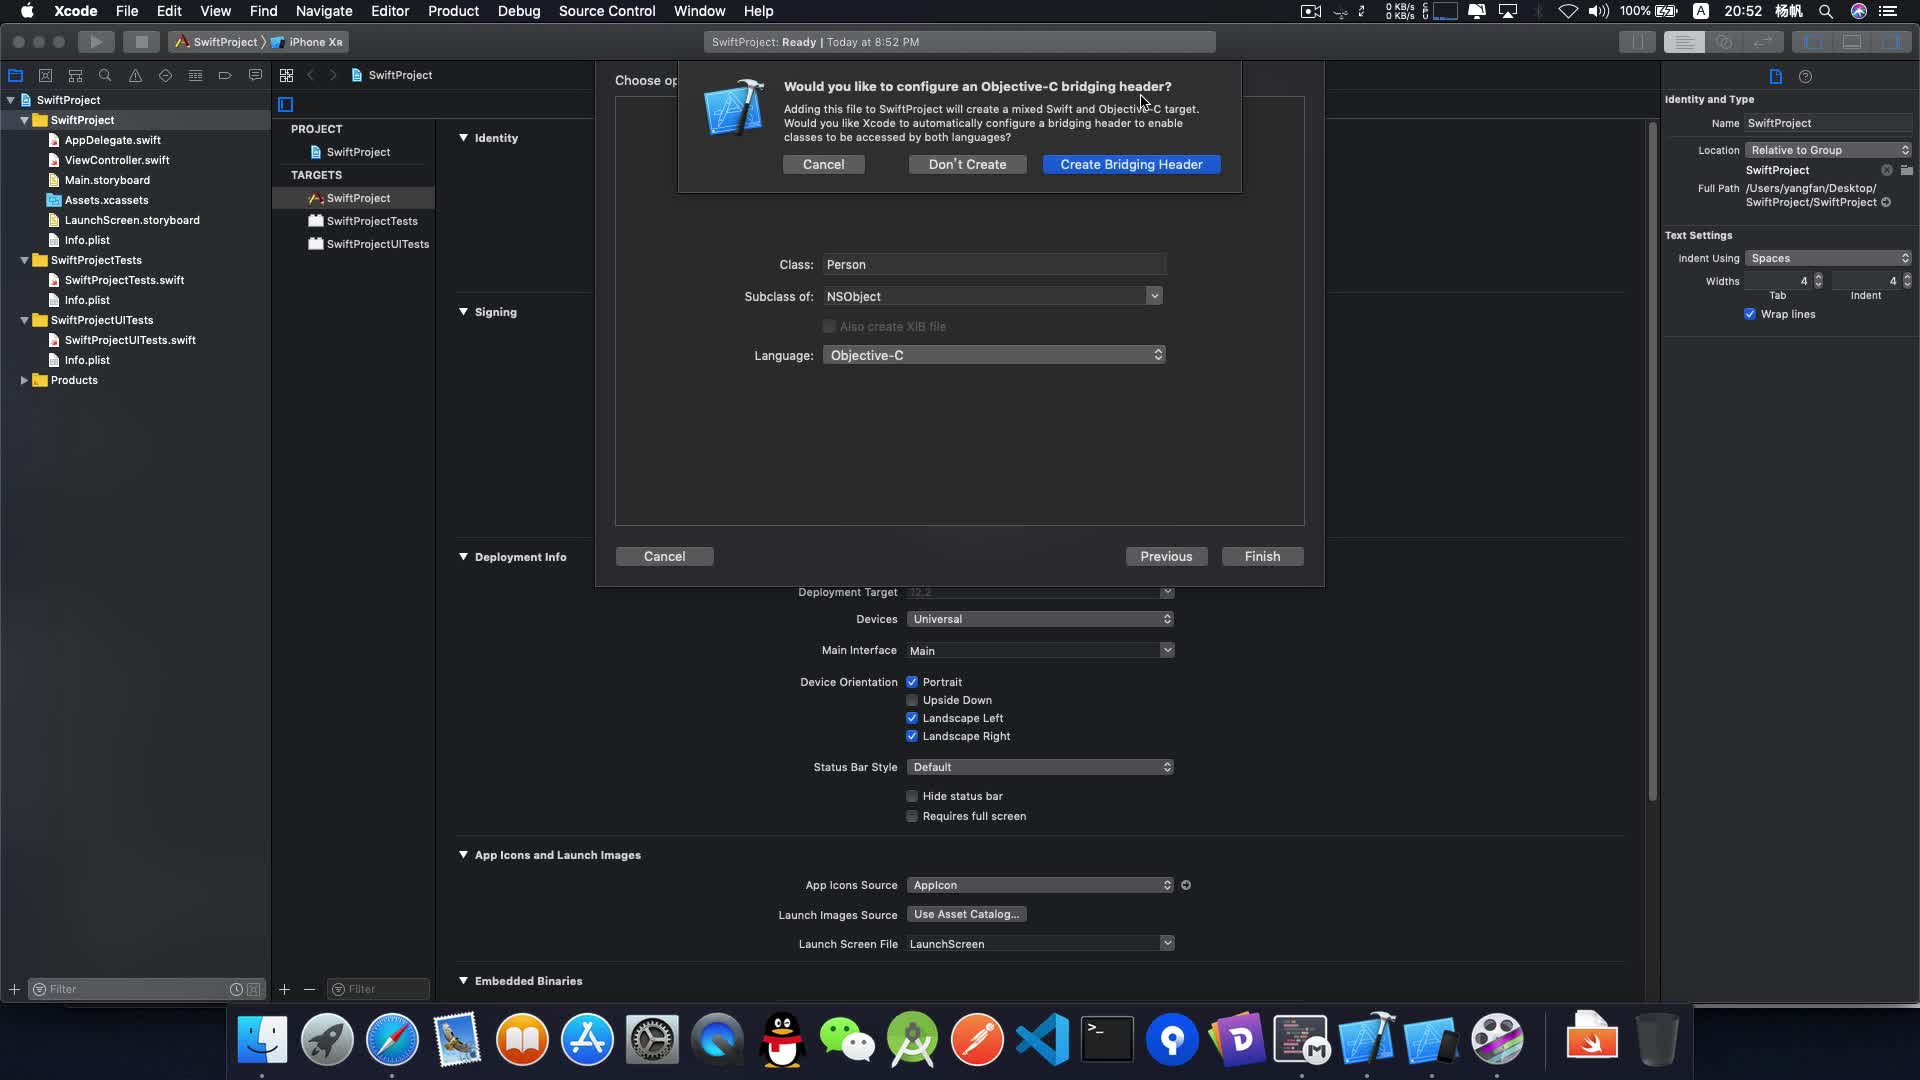1920x1080 pixels.
Task: Open the File menu
Action: click(127, 11)
